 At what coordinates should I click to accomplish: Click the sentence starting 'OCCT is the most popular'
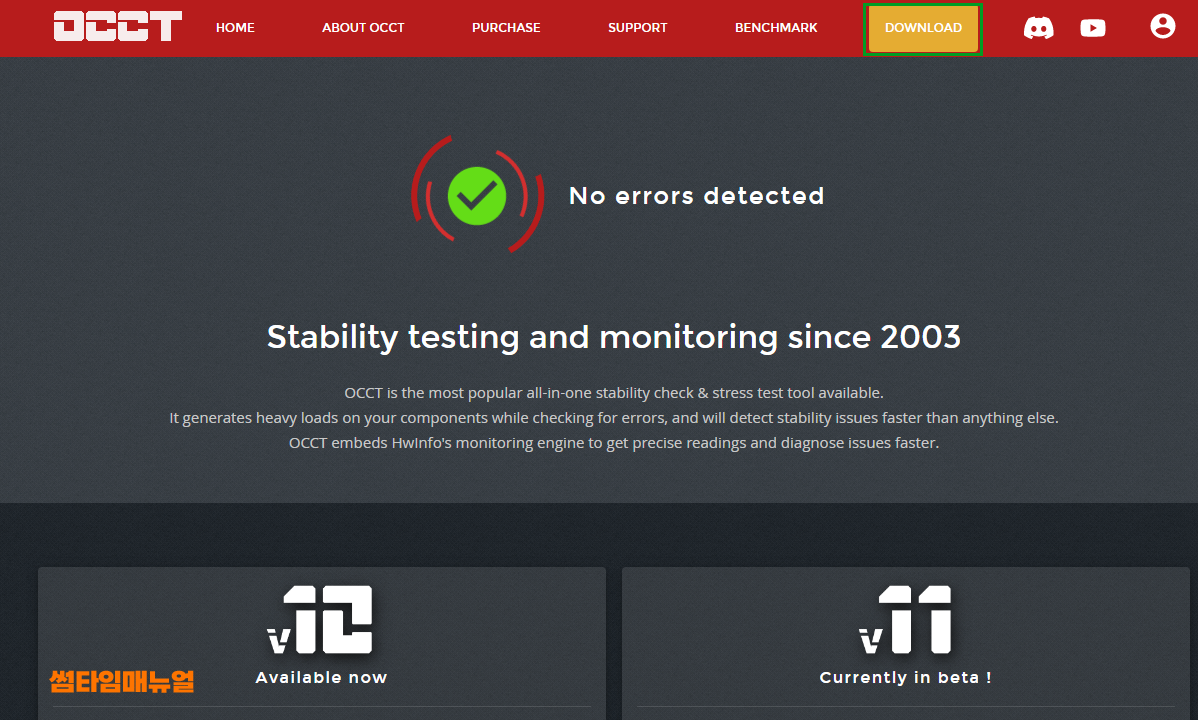click(x=614, y=393)
